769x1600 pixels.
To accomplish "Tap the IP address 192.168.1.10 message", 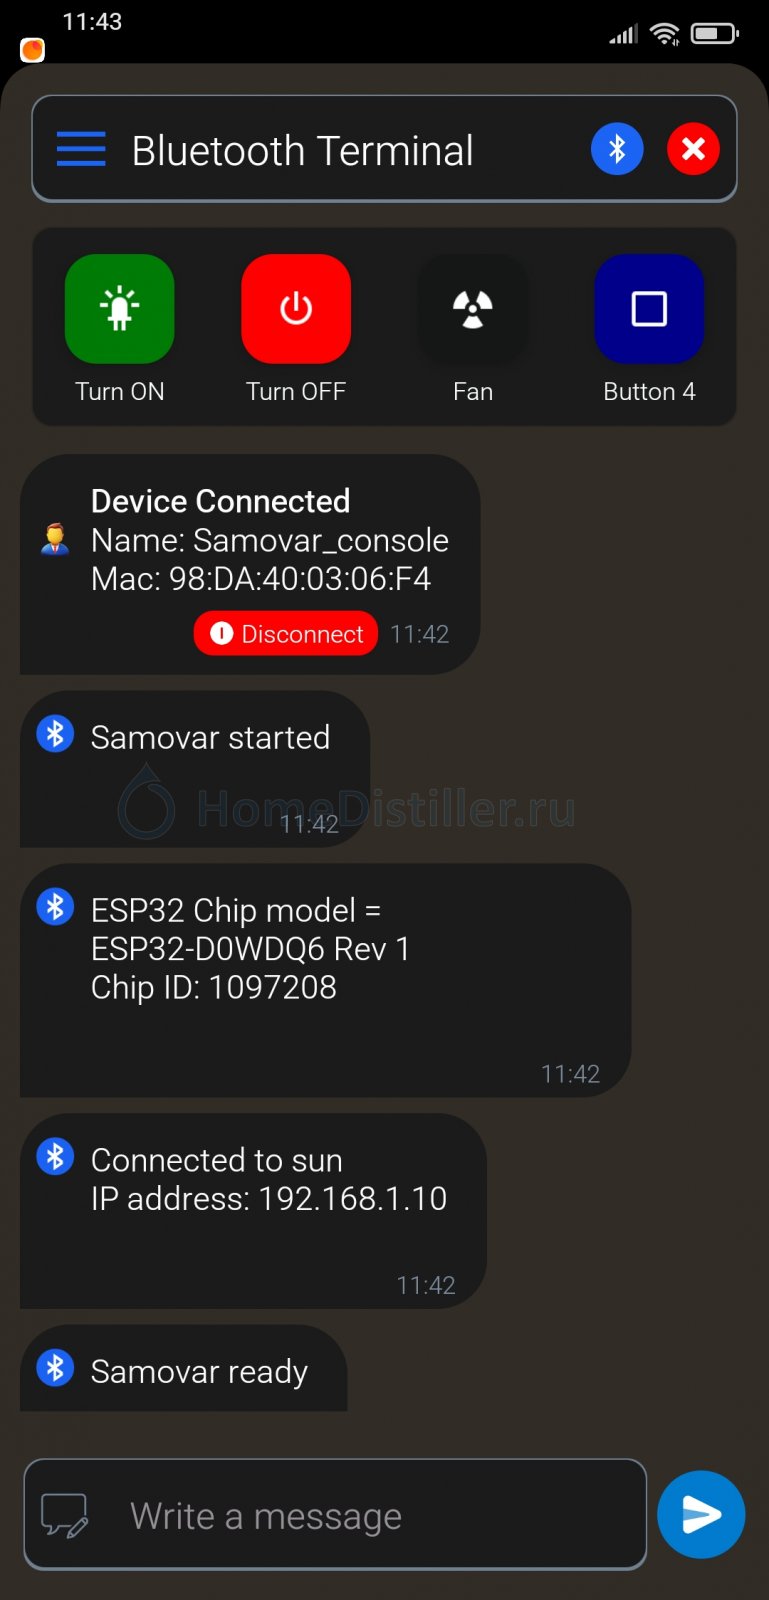I will pyautogui.click(x=253, y=1211).
